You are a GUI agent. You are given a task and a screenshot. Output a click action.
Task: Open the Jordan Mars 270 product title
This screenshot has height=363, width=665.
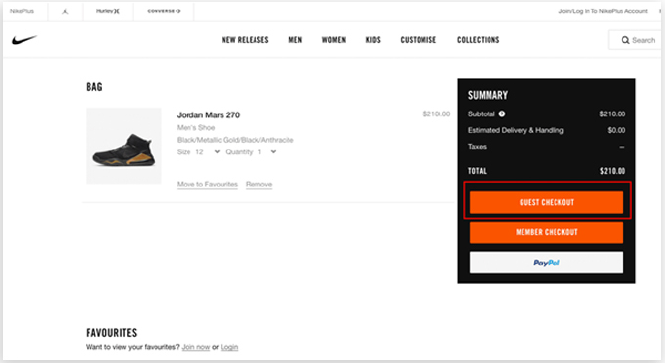coord(208,115)
